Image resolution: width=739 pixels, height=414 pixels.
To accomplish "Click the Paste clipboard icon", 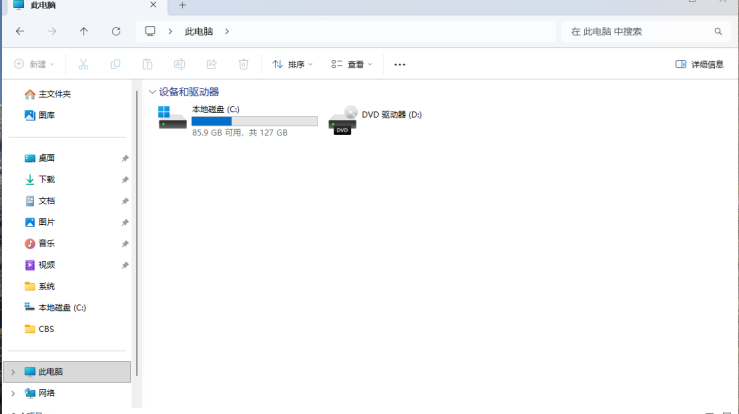I will (x=148, y=64).
